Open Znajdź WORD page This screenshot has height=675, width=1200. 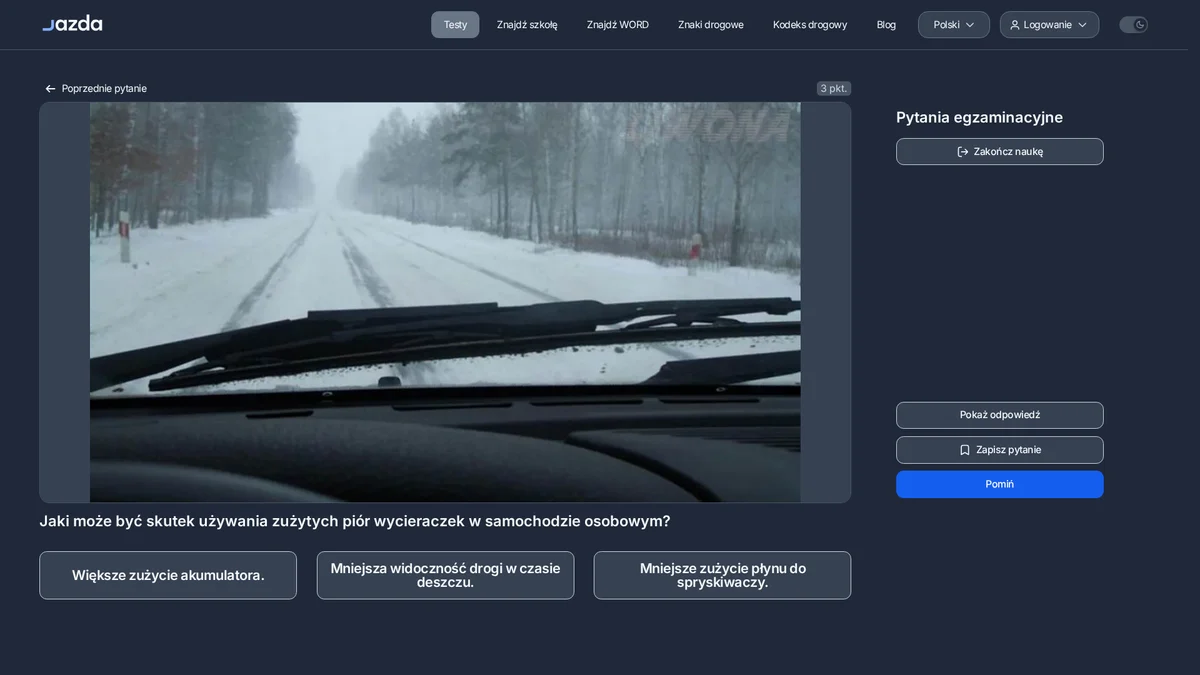[x=618, y=25]
